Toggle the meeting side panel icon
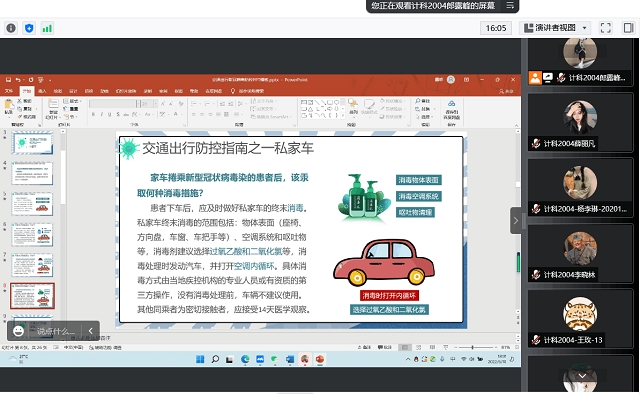The image size is (640, 394). [629, 28]
